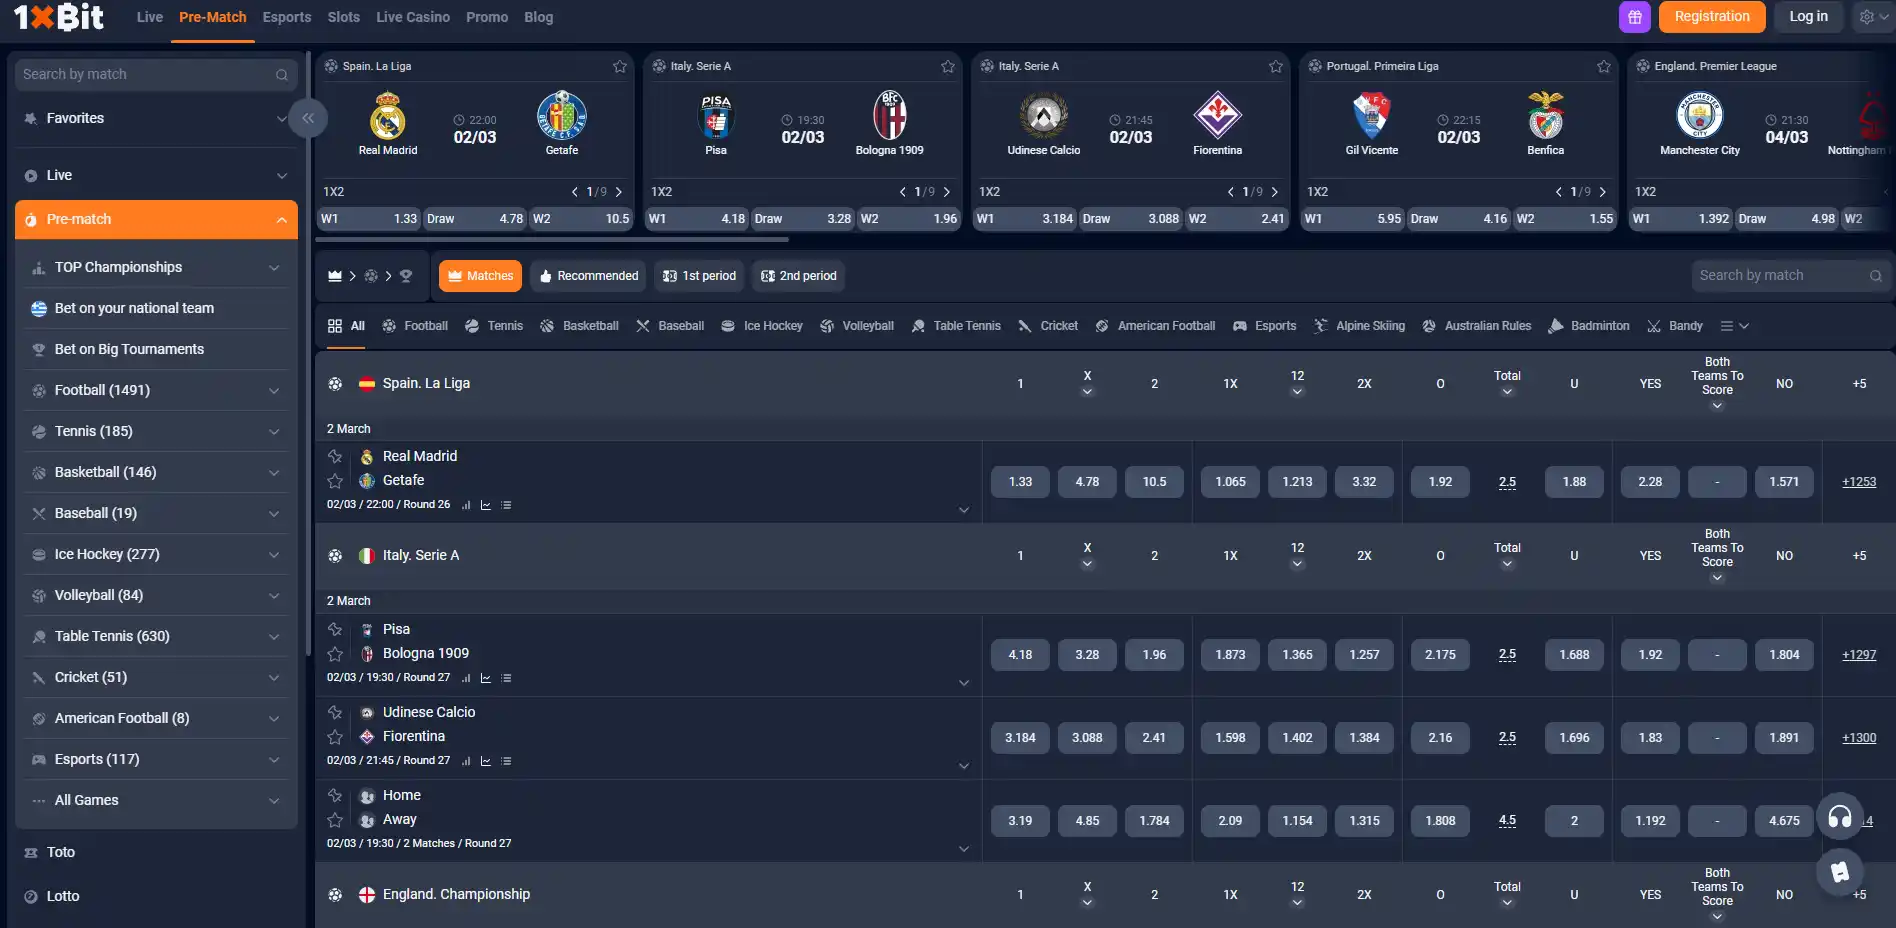Expand Real Madrid vs Getafe match details
Viewport: 1896px width, 928px height.
(x=964, y=510)
